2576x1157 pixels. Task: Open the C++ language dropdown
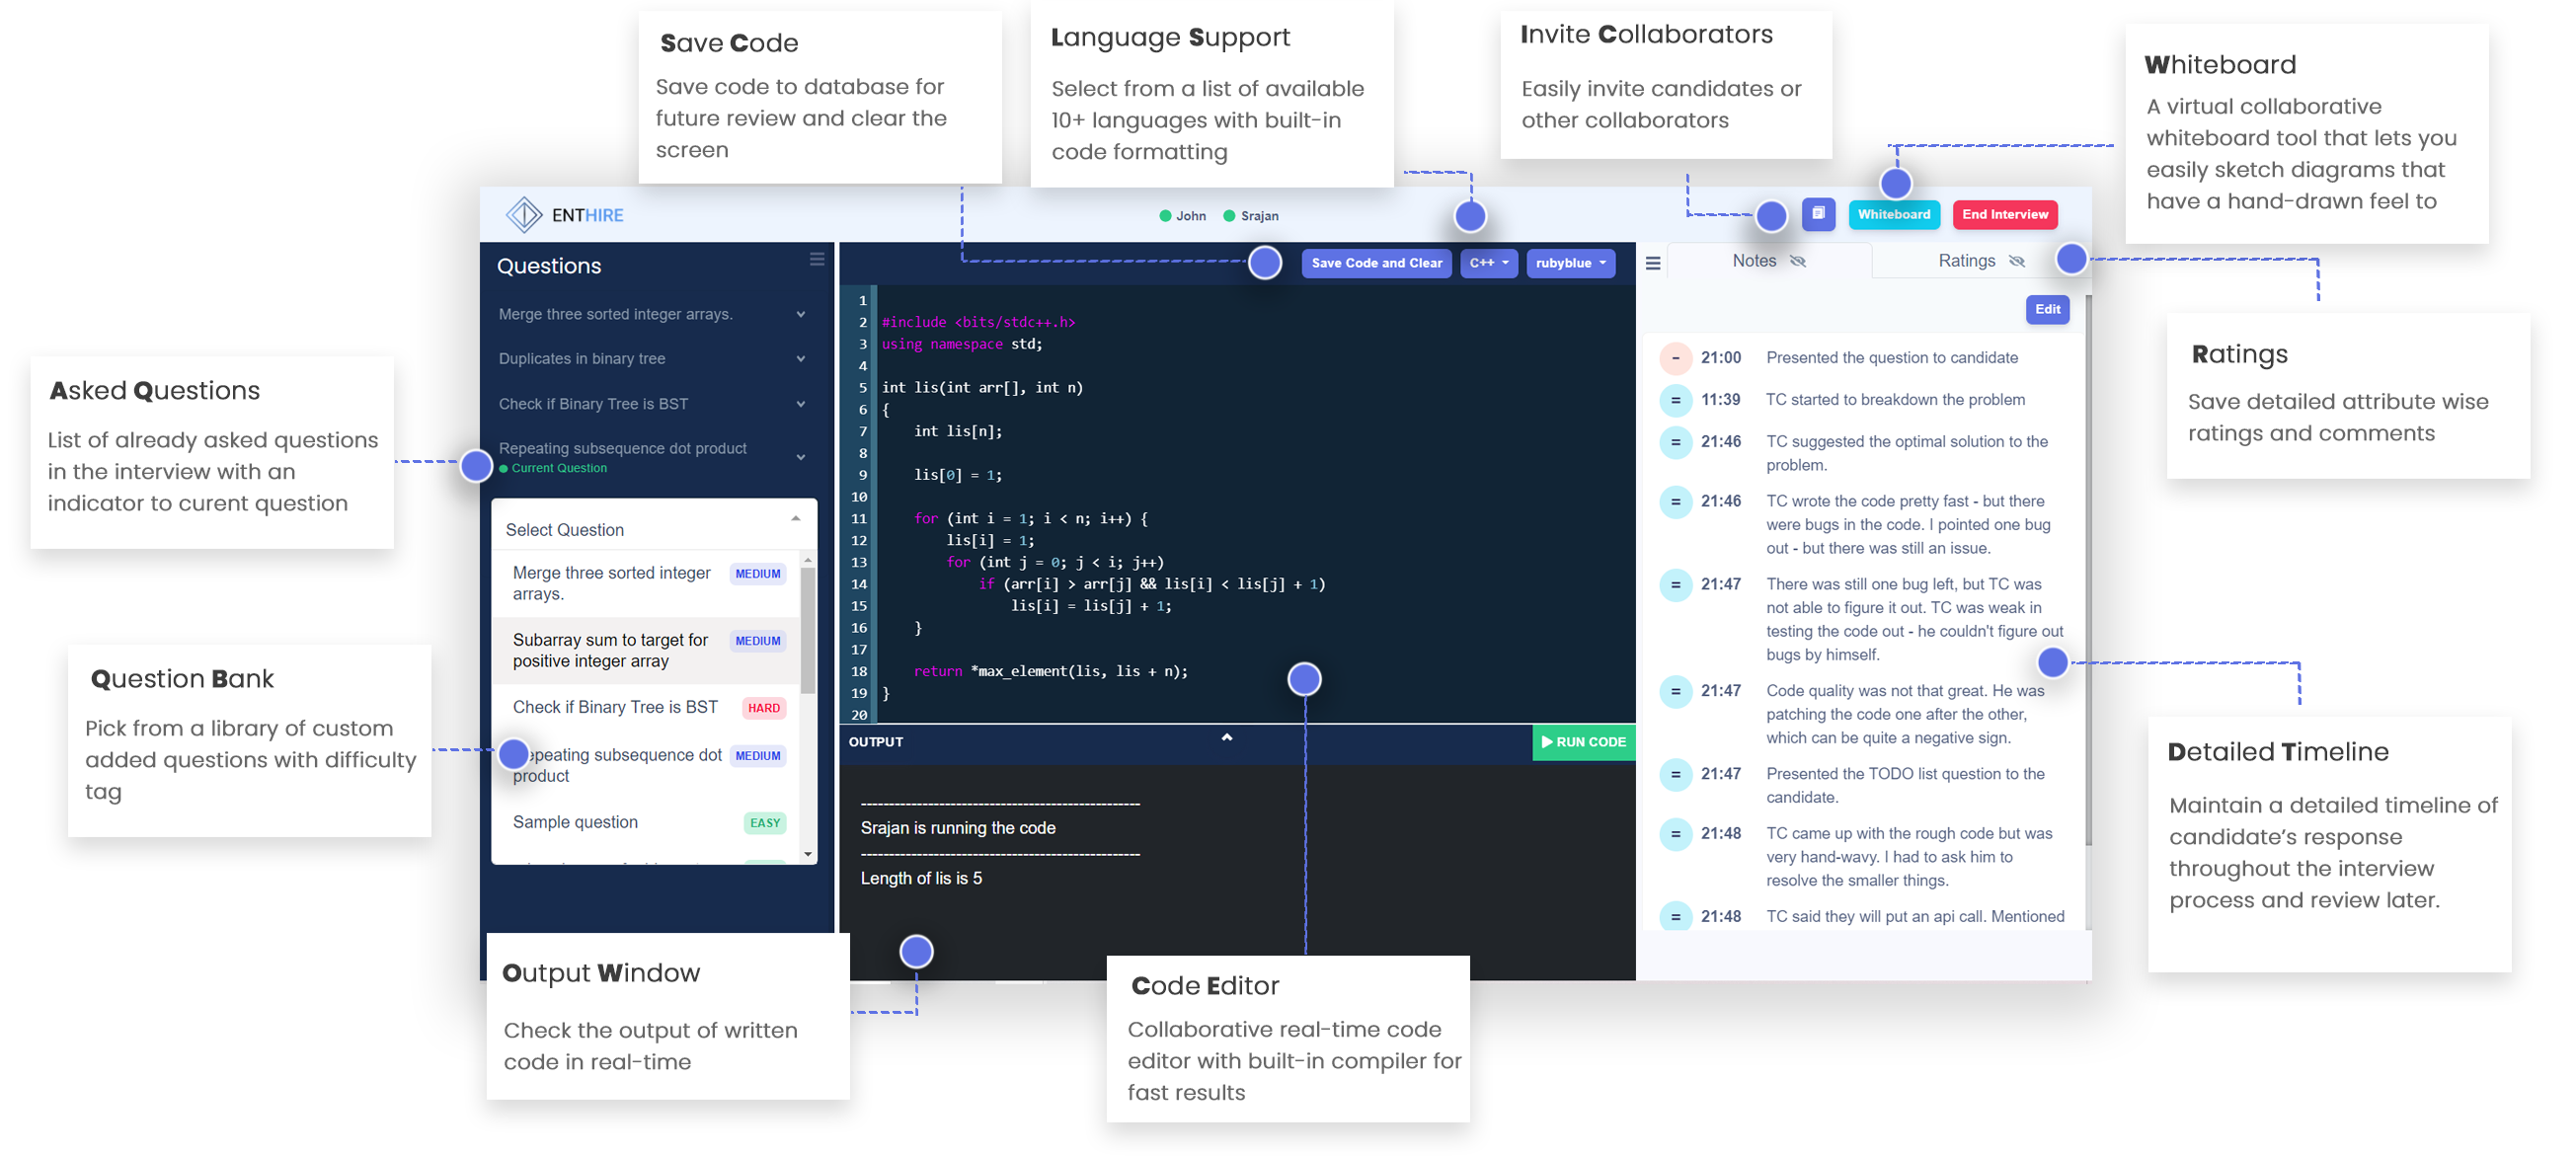tap(1489, 263)
